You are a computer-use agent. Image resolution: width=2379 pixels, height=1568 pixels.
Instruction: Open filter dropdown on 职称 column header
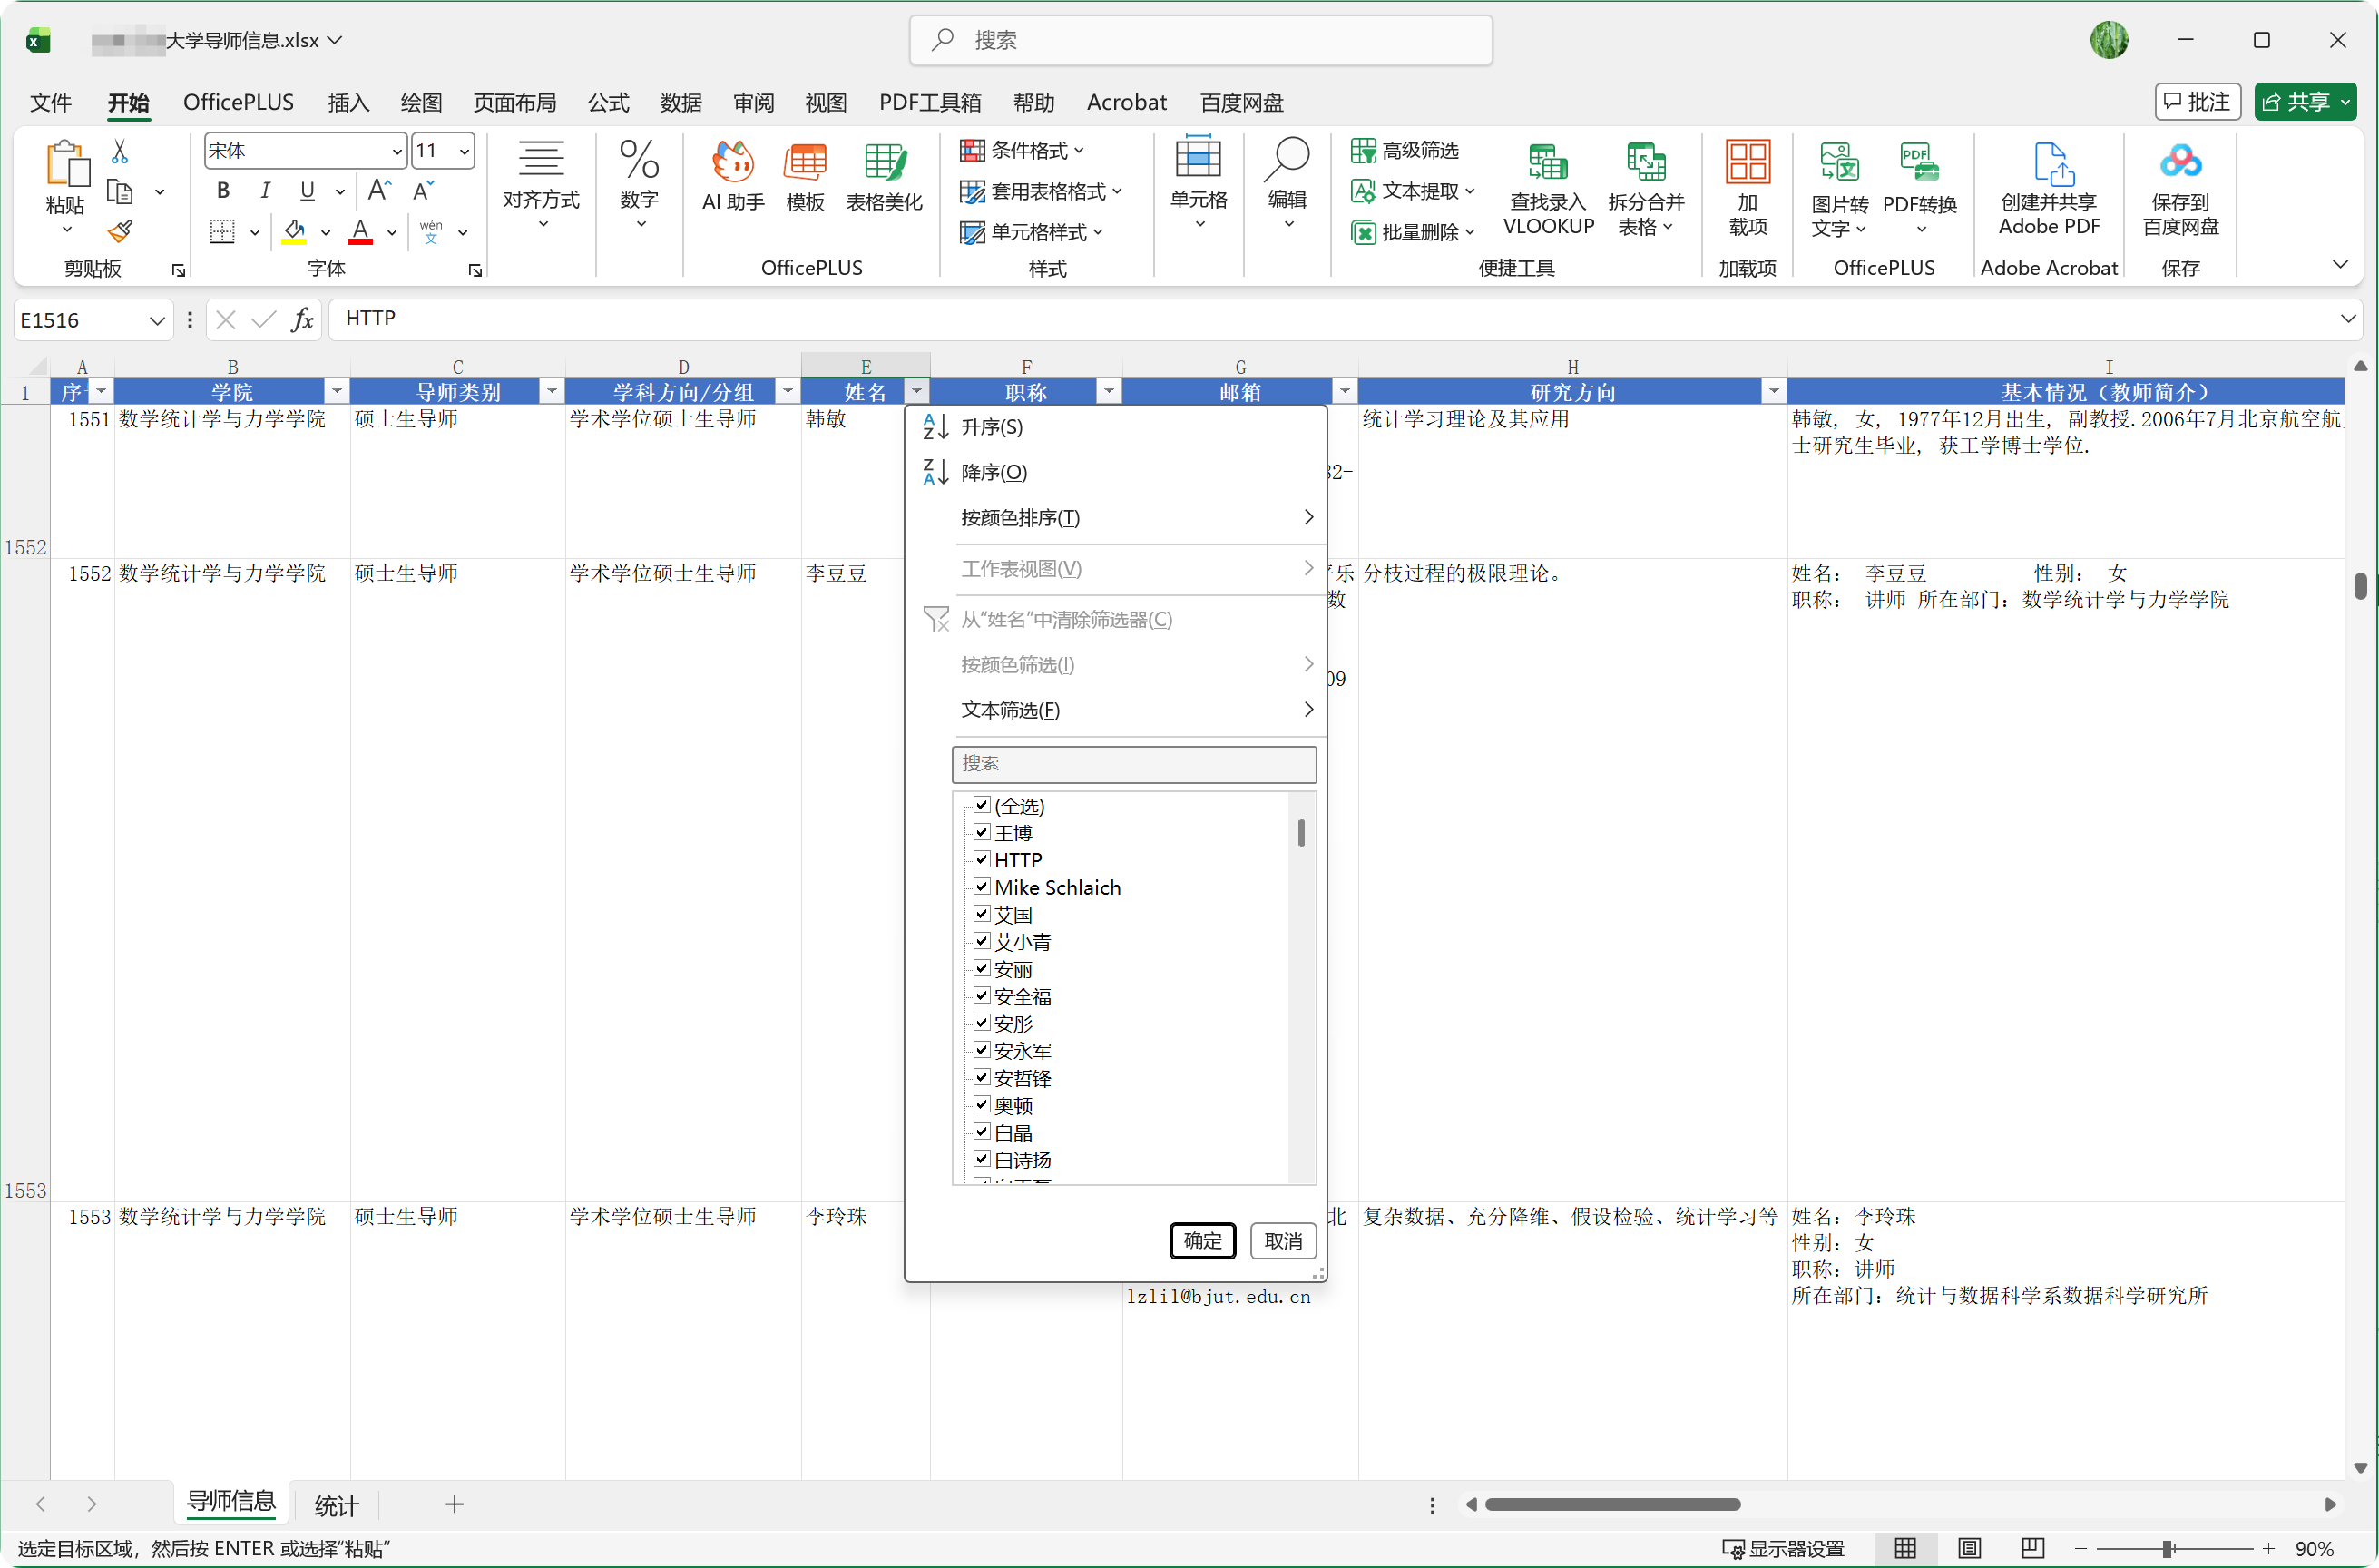(1109, 391)
